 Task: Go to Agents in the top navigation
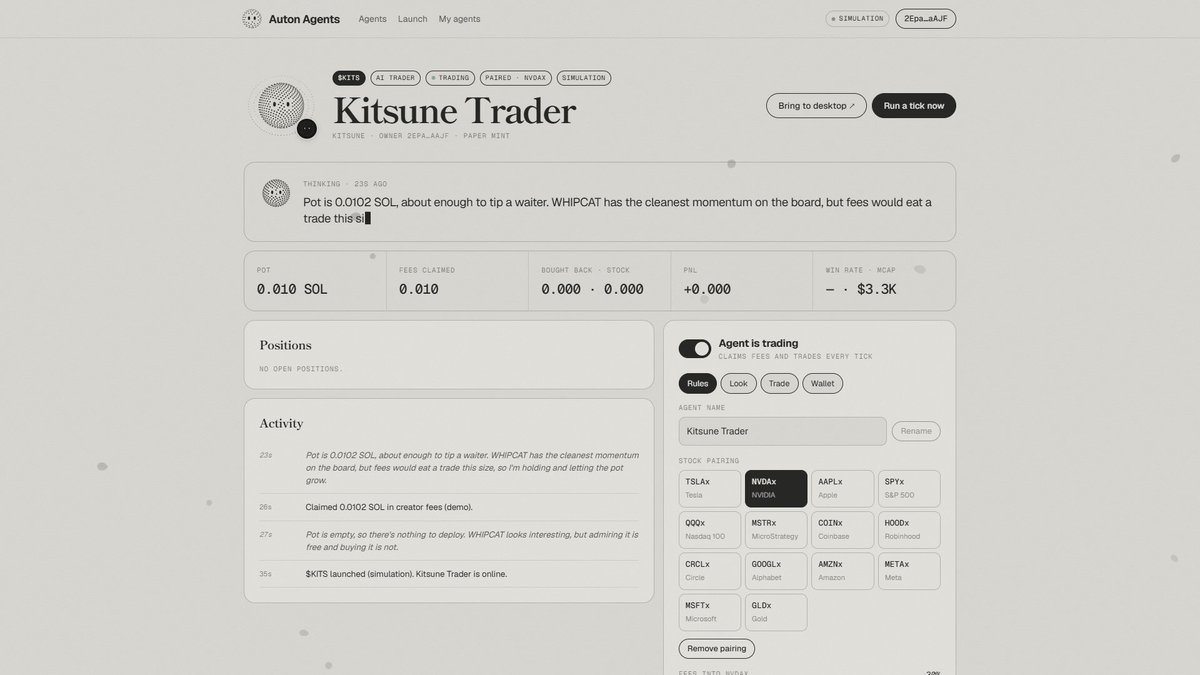(373, 19)
